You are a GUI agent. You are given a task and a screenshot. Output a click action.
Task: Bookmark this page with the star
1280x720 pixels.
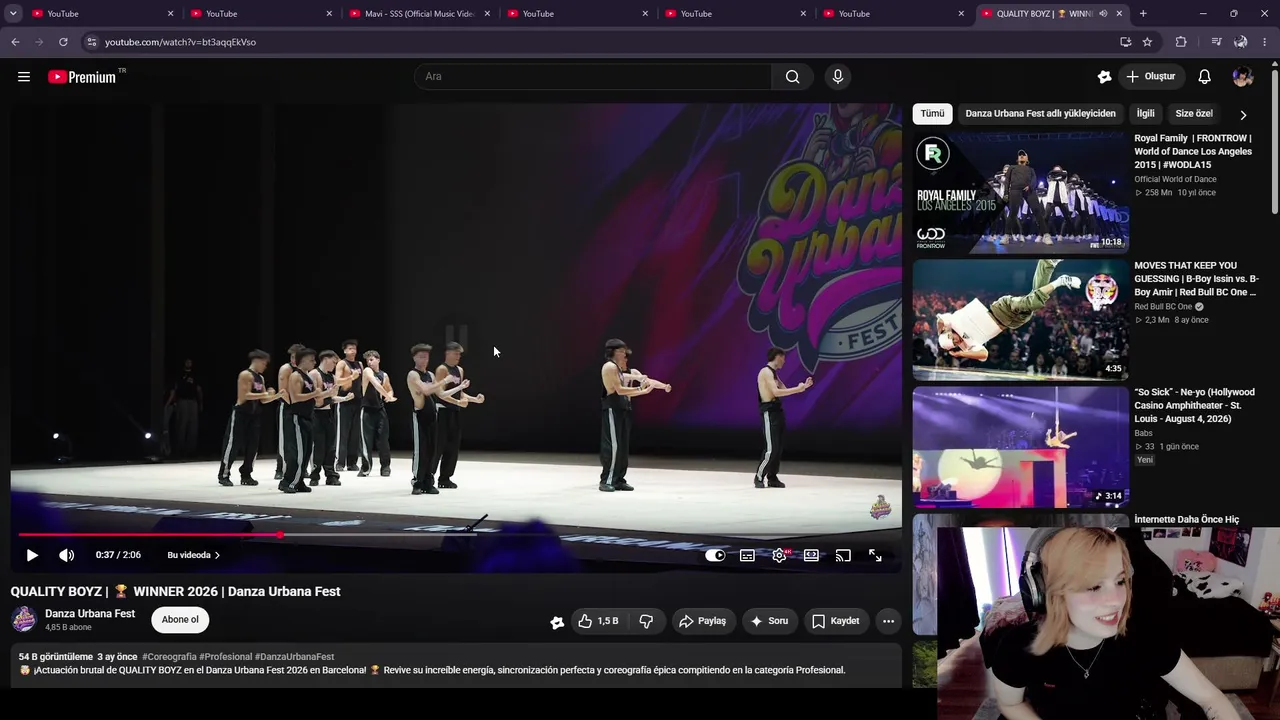(1147, 42)
